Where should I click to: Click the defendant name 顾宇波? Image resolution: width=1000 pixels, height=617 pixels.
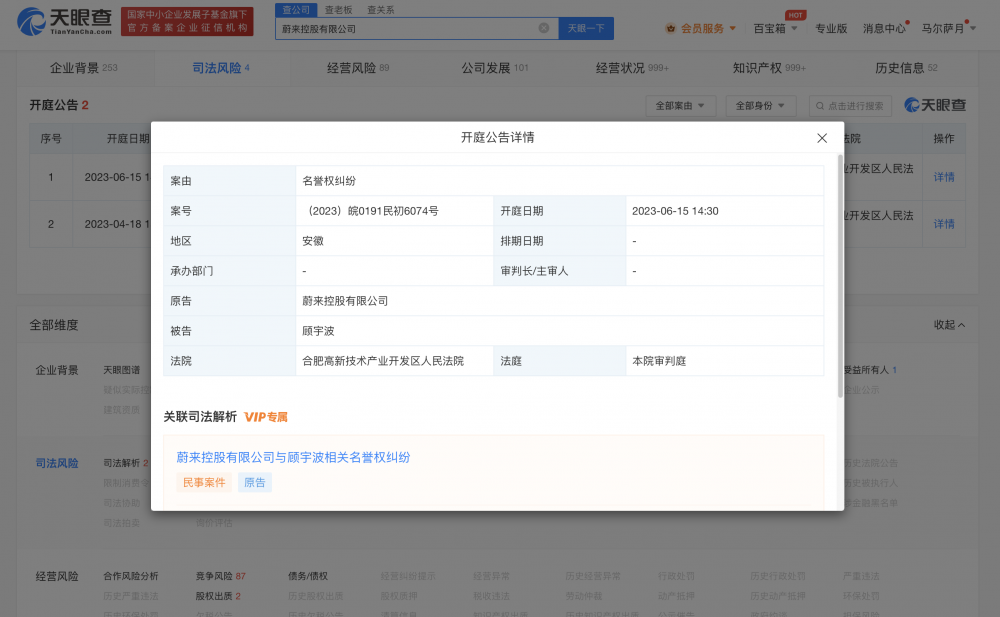pos(318,331)
